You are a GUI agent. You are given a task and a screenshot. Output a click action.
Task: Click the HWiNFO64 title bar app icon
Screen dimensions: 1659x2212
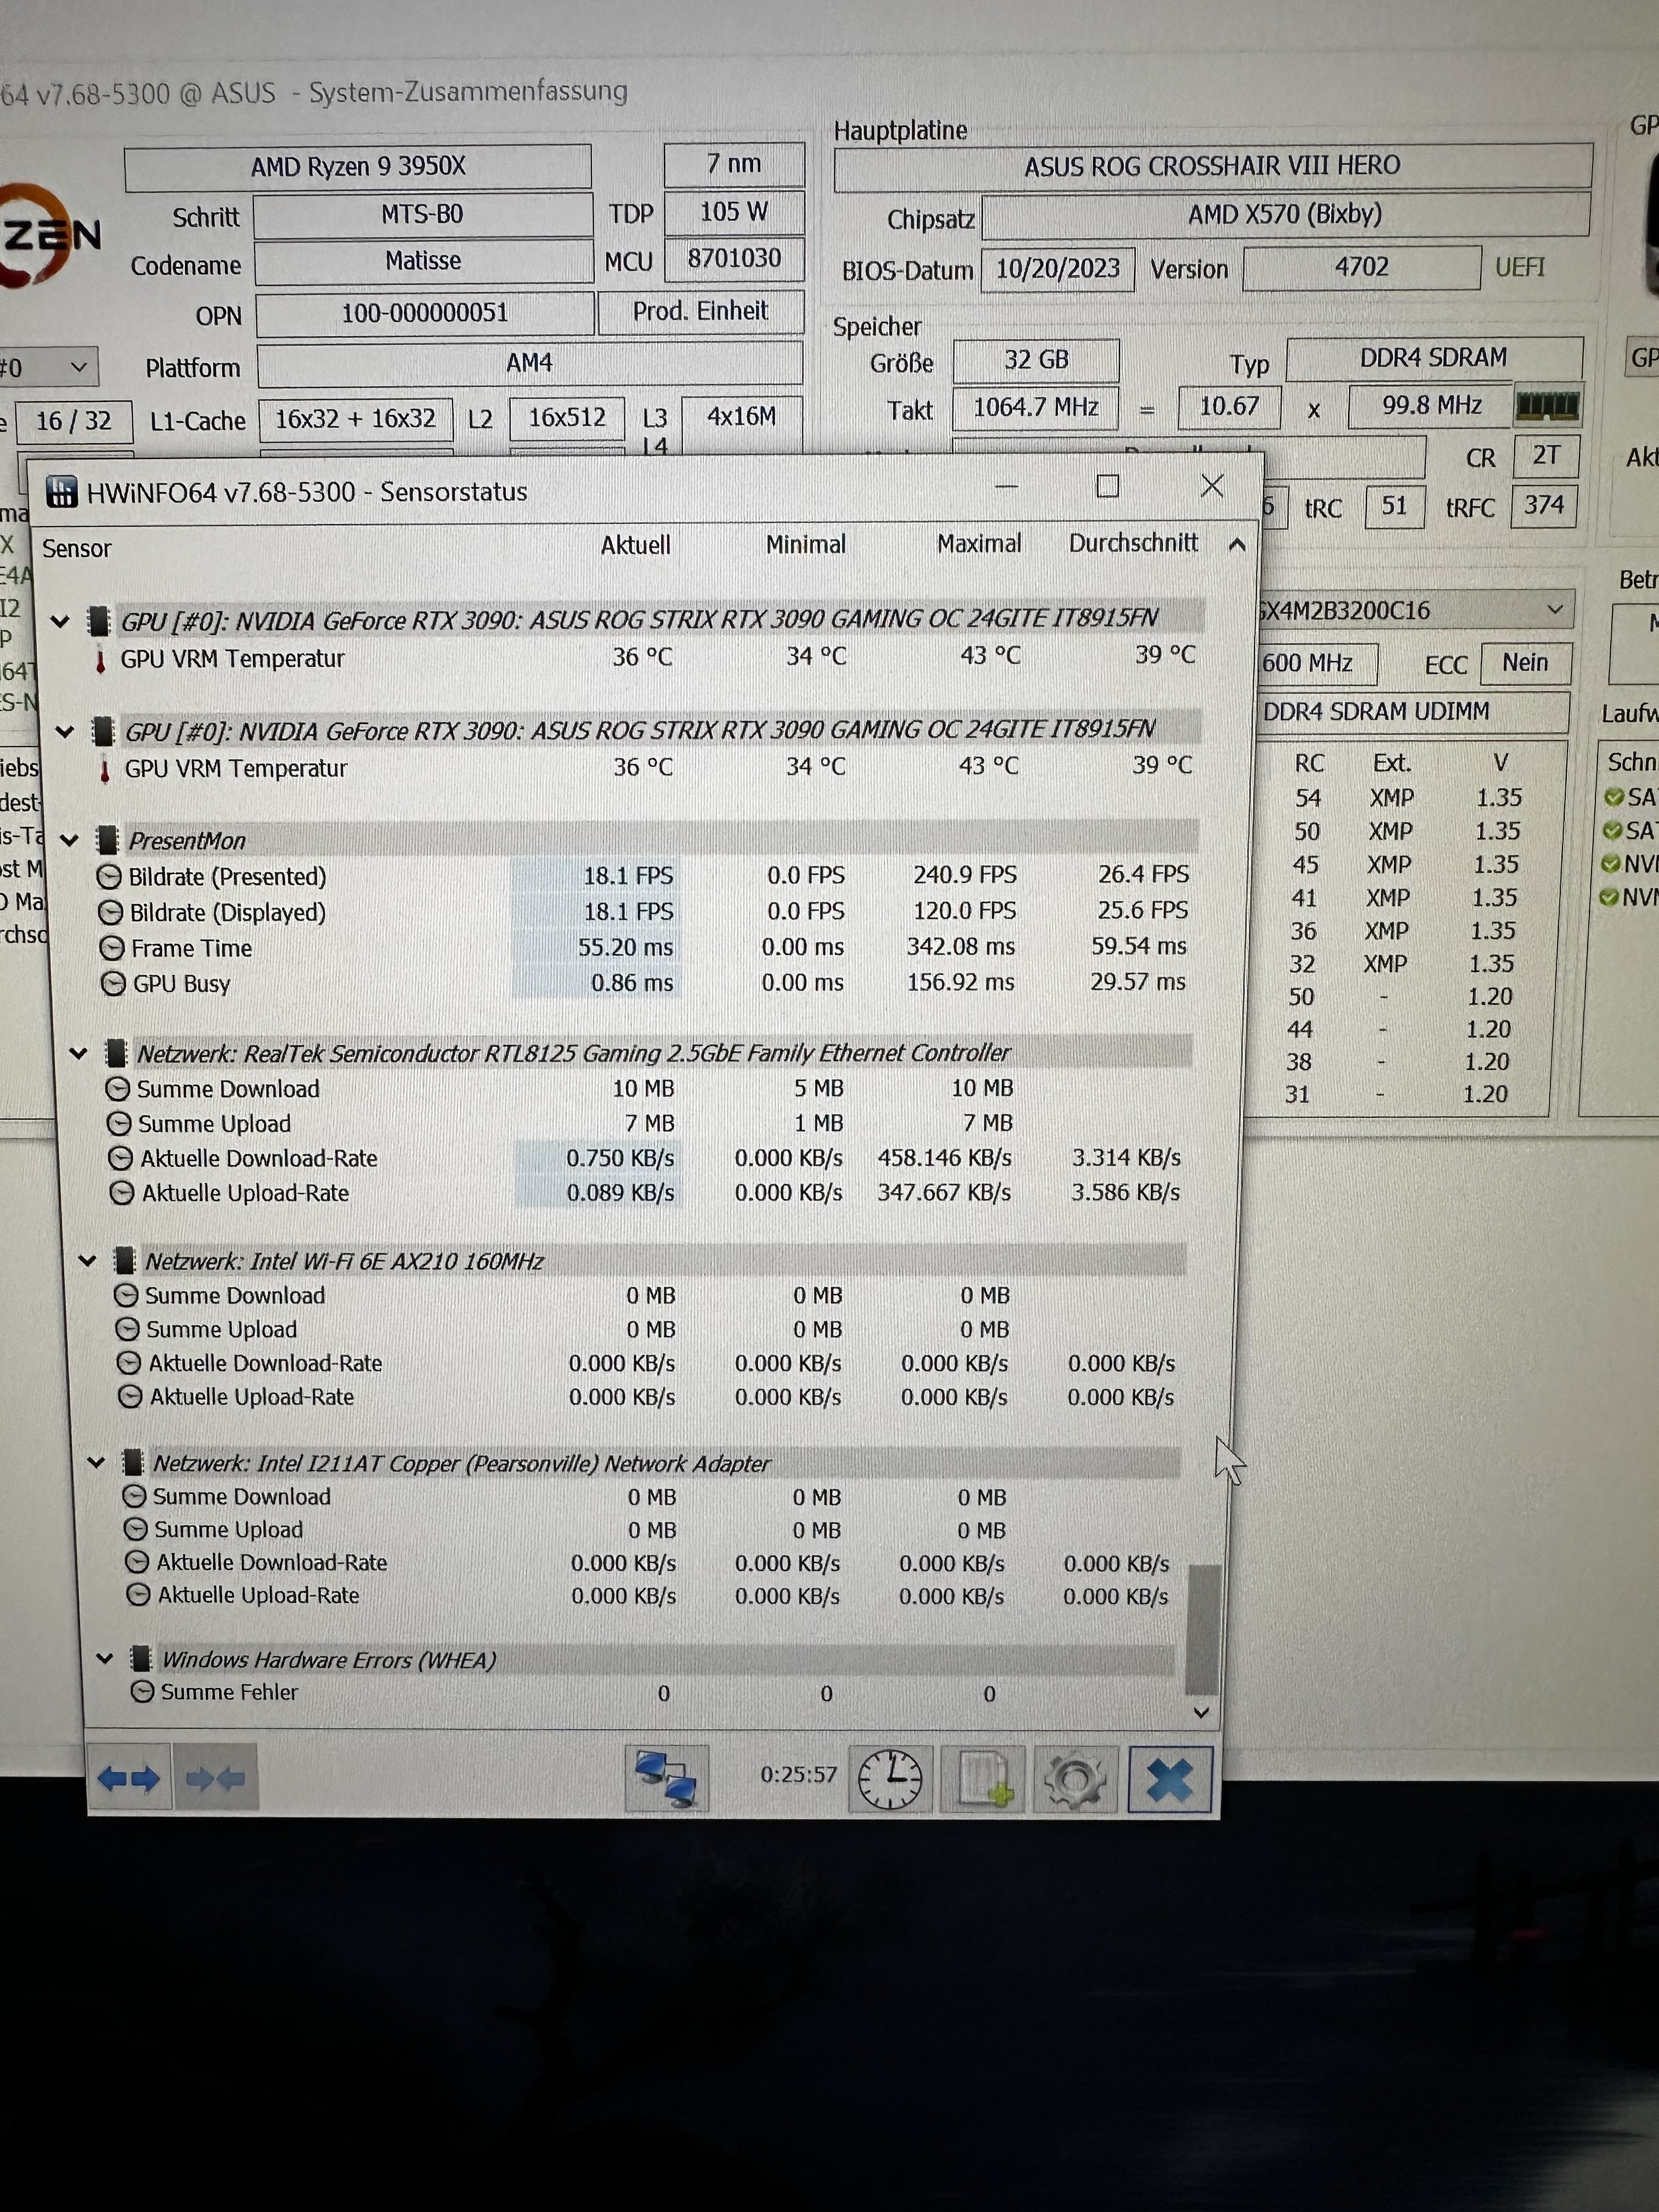click(x=62, y=491)
